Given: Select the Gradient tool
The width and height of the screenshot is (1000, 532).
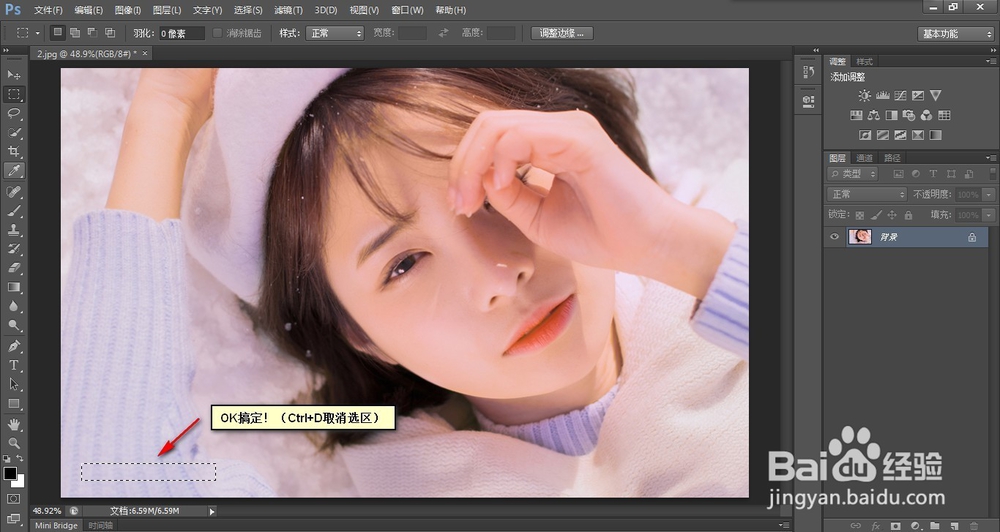Looking at the screenshot, I should click(13, 287).
